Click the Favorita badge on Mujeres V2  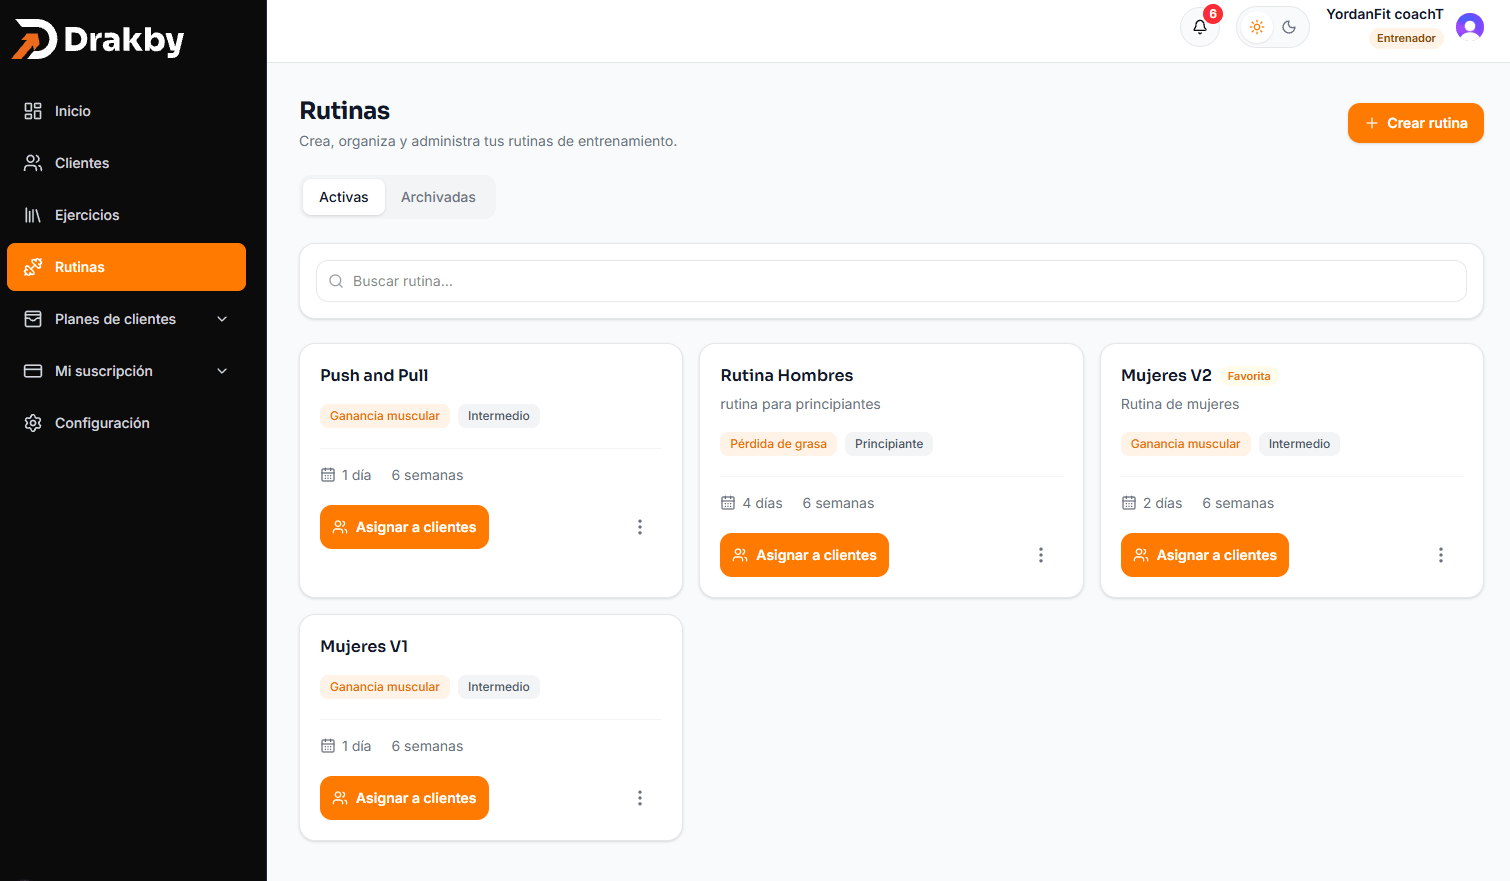click(1249, 376)
